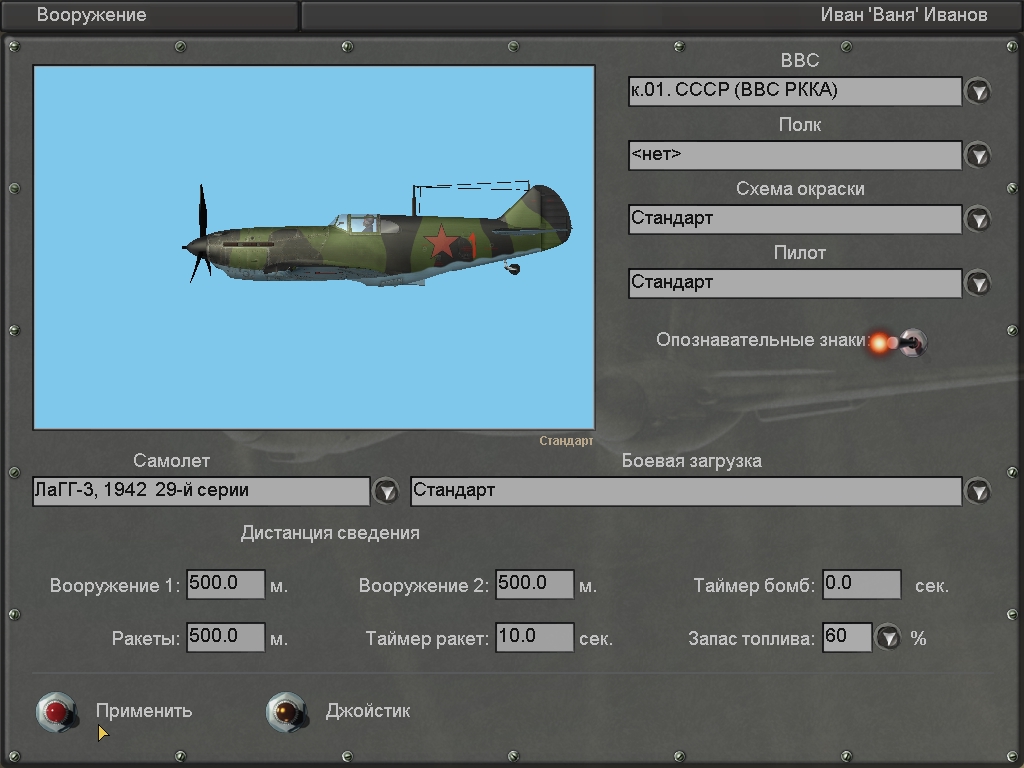The width and height of the screenshot is (1024, 768).
Task: Click the Применить text label
Action: pos(144,712)
